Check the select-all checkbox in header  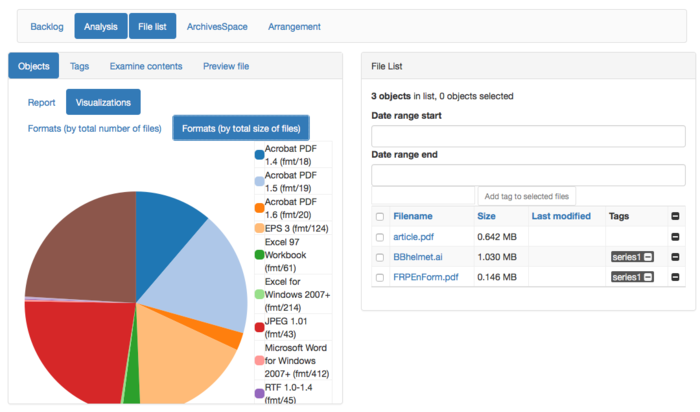(379, 216)
